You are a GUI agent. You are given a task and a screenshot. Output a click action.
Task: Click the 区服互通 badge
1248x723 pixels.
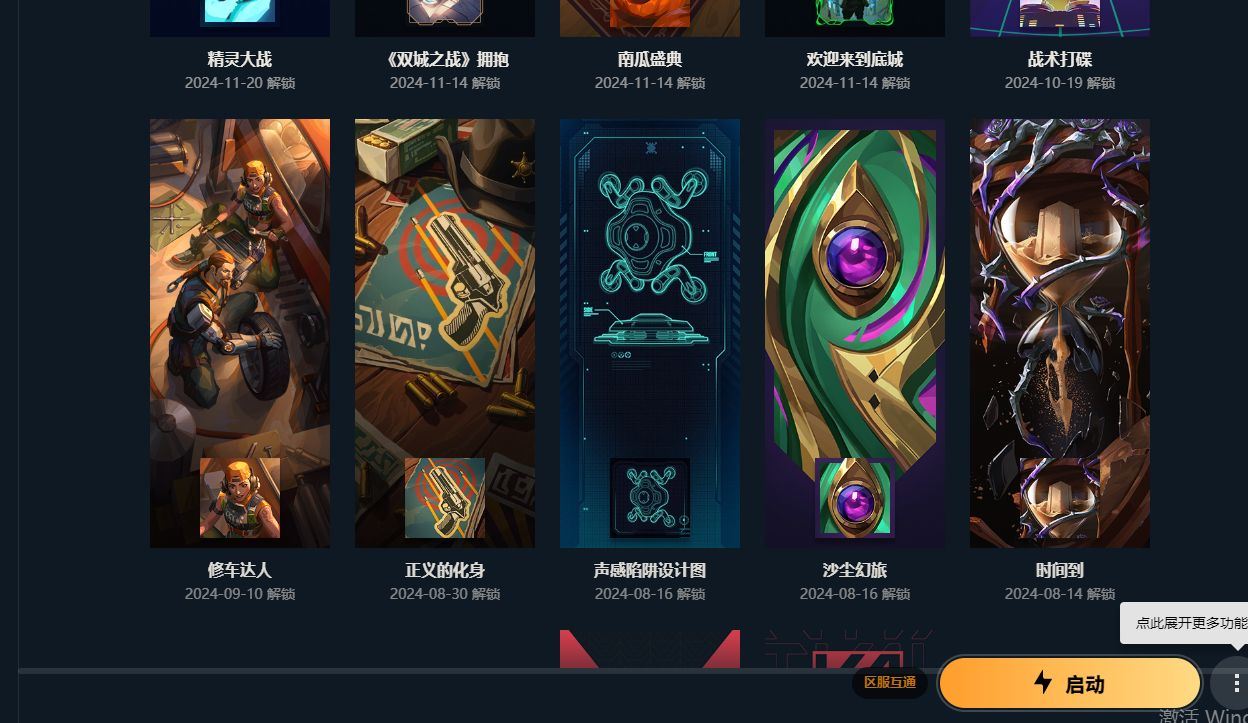pos(890,683)
